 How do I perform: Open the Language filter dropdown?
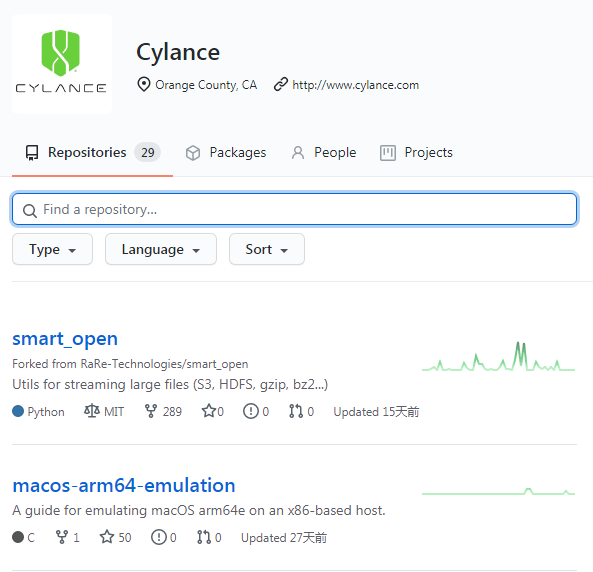pyautogui.click(x=161, y=249)
